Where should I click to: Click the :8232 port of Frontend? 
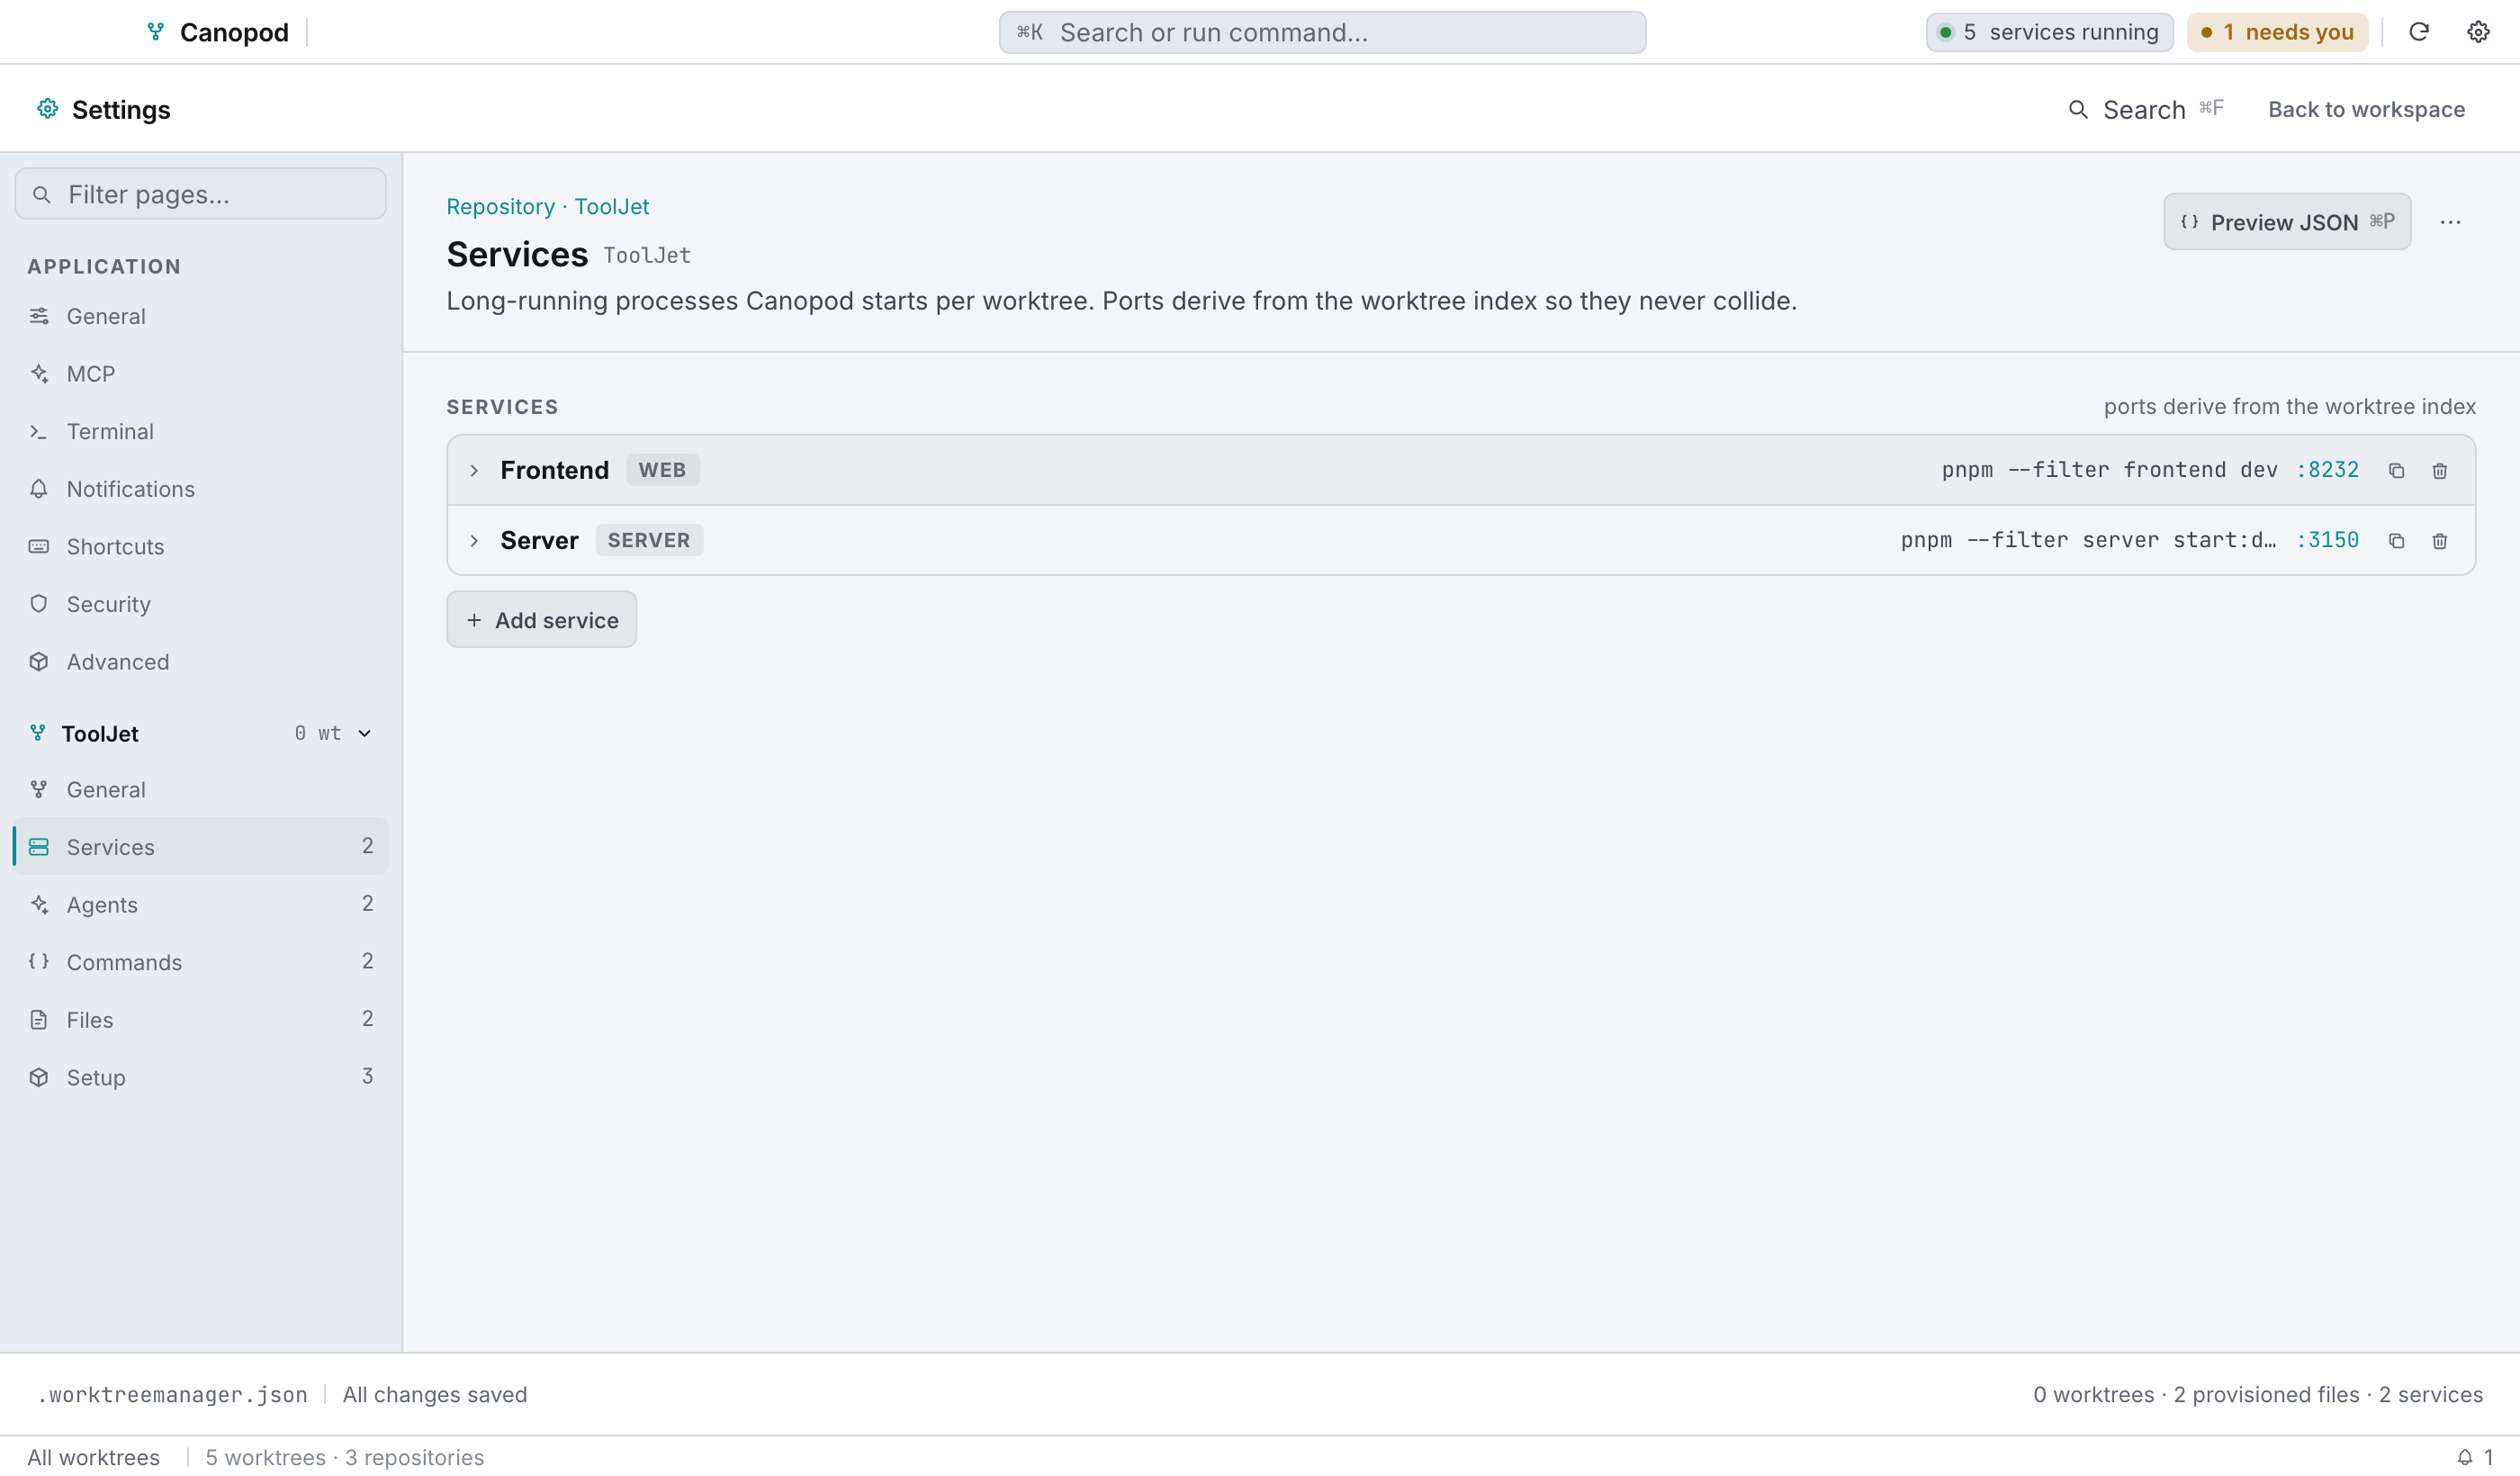coord(2327,470)
